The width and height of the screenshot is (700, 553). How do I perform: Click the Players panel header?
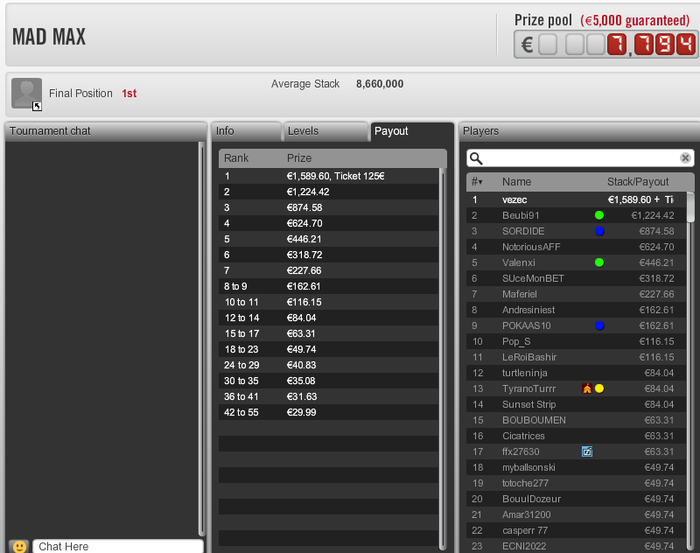(579, 131)
